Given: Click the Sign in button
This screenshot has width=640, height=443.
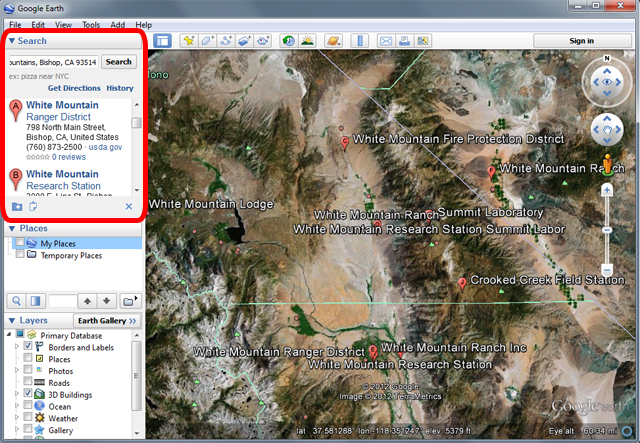Looking at the screenshot, I should click(x=581, y=41).
